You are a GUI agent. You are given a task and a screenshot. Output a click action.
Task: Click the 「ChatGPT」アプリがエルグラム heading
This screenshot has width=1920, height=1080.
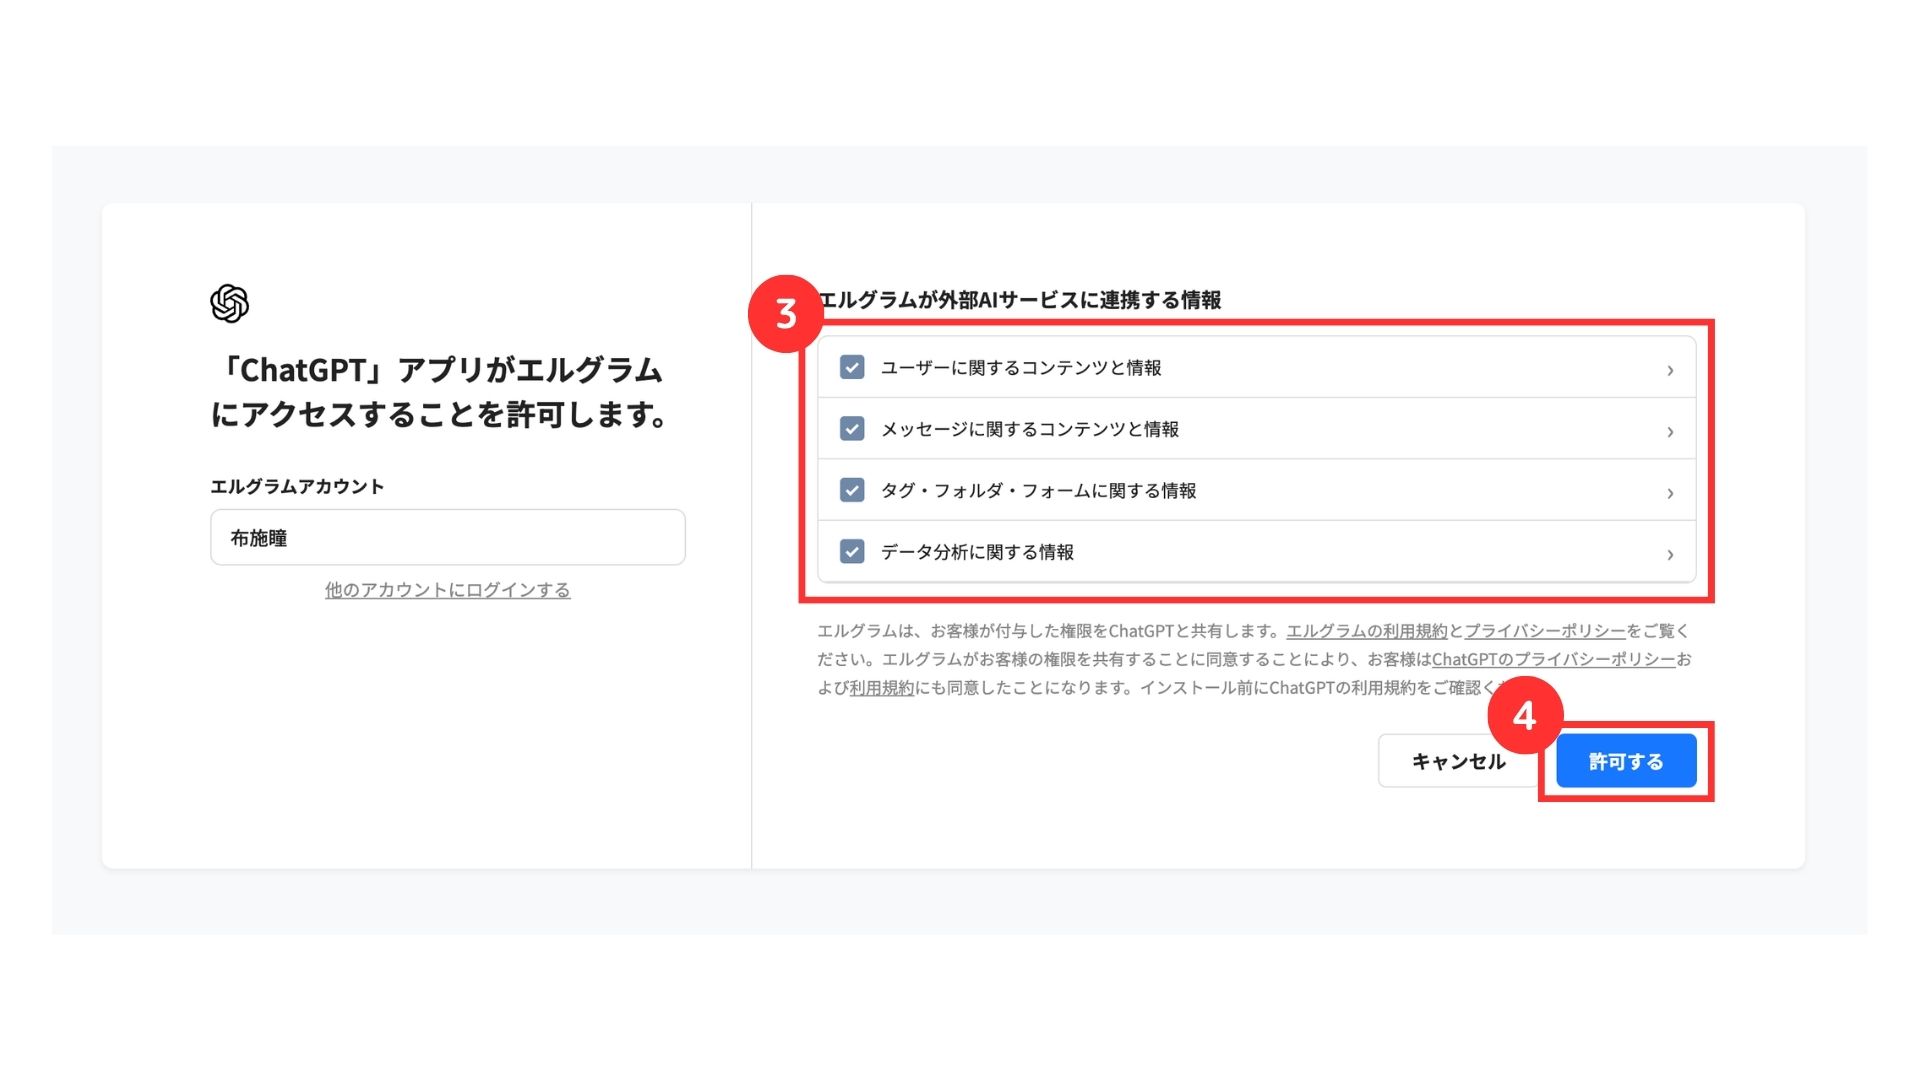coord(439,392)
